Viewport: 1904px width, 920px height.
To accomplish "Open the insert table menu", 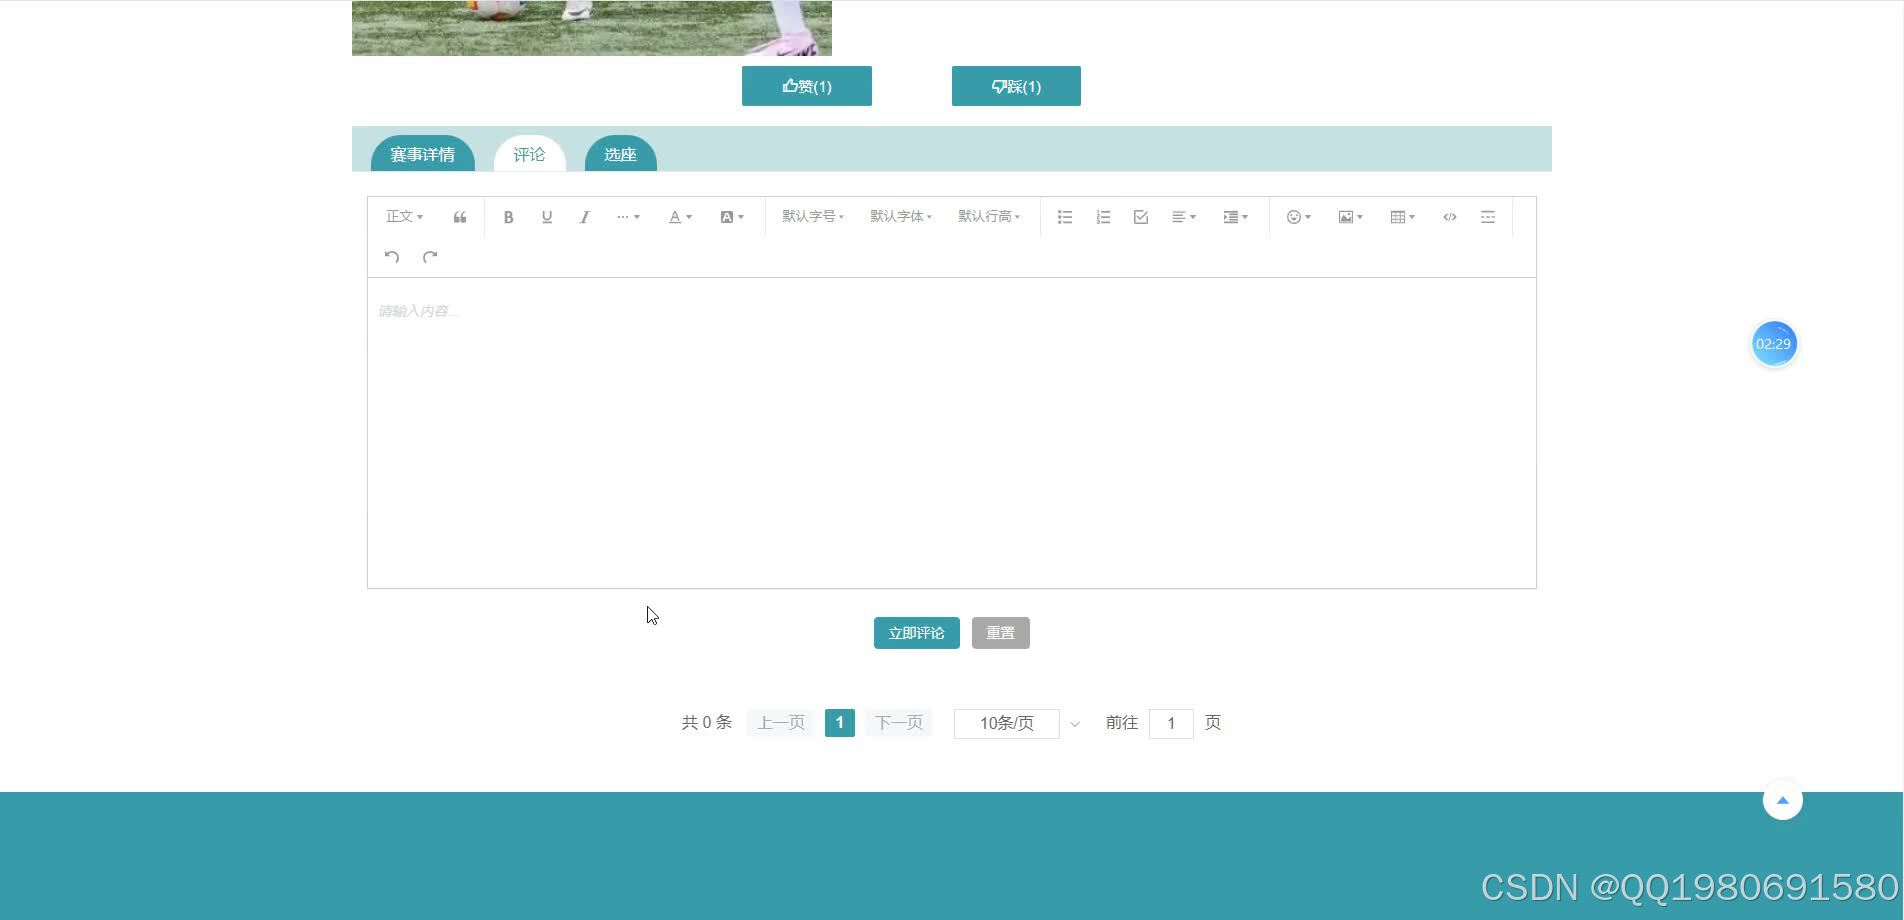I will click(1402, 217).
